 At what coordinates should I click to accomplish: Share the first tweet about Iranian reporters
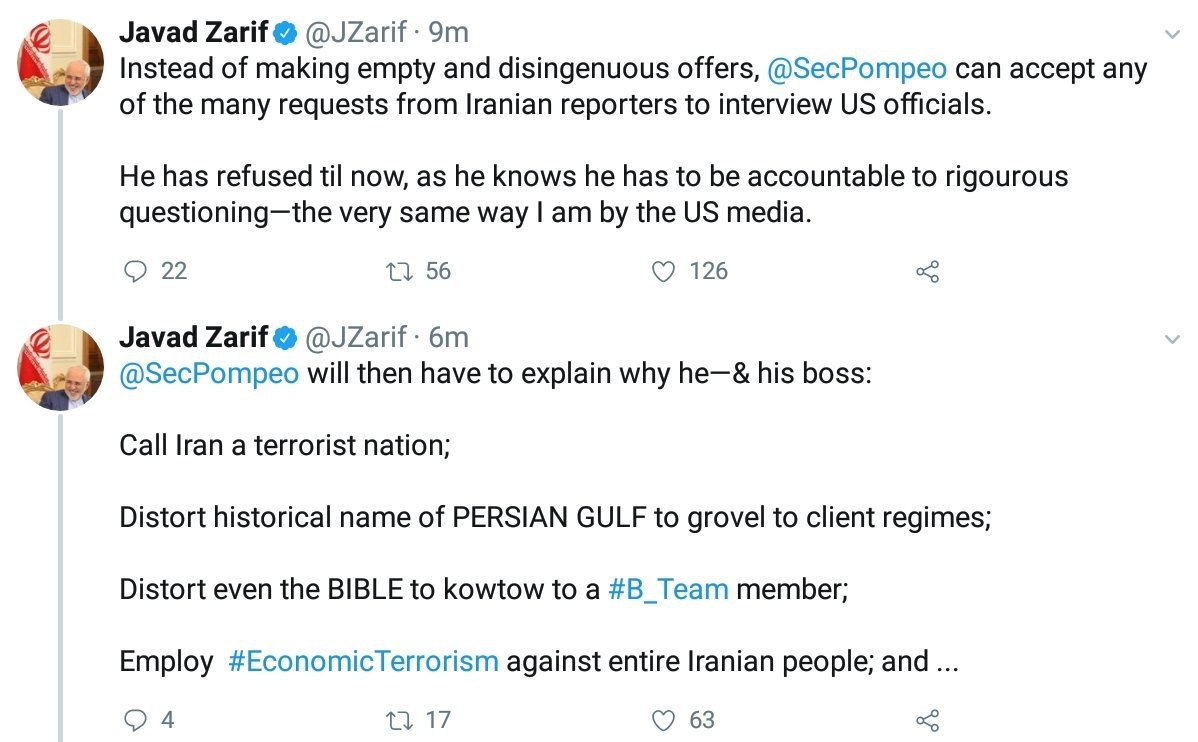click(x=927, y=271)
